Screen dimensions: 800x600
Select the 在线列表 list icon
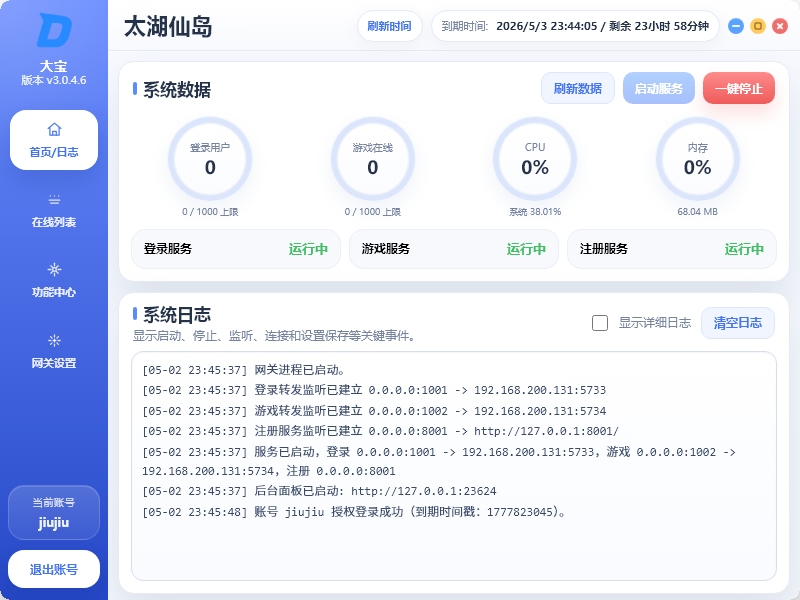pyautogui.click(x=54, y=199)
